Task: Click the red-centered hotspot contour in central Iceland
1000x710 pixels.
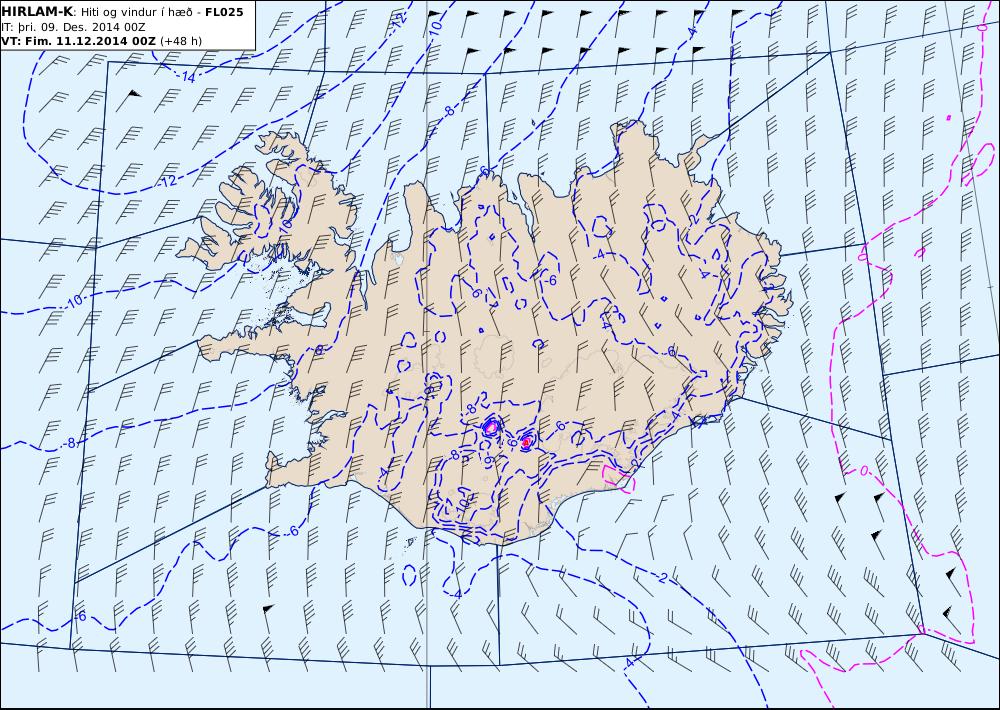Action: pos(526,441)
